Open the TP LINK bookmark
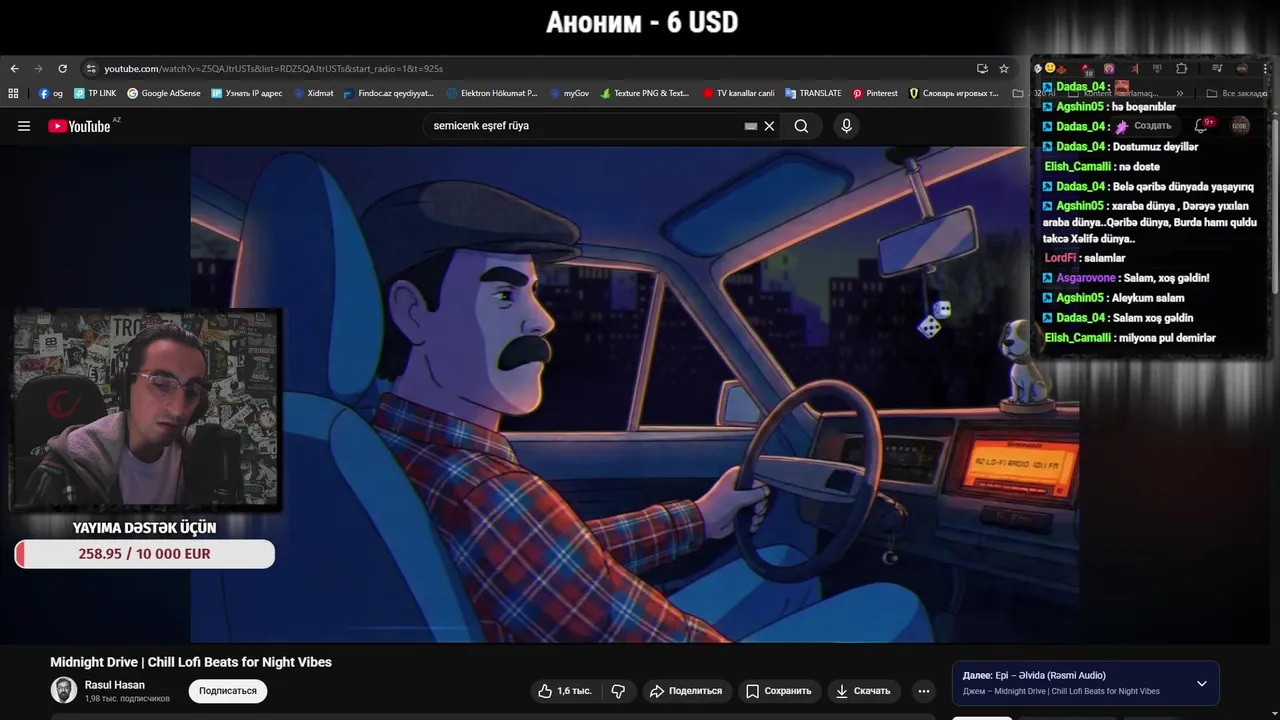This screenshot has width=1280, height=720. pyautogui.click(x=94, y=93)
